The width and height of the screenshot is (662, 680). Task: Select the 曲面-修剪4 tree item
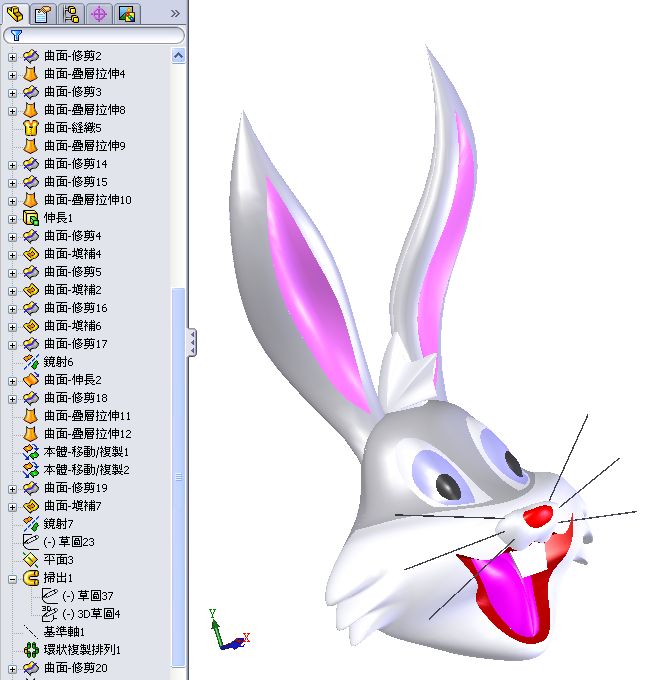click(73, 236)
